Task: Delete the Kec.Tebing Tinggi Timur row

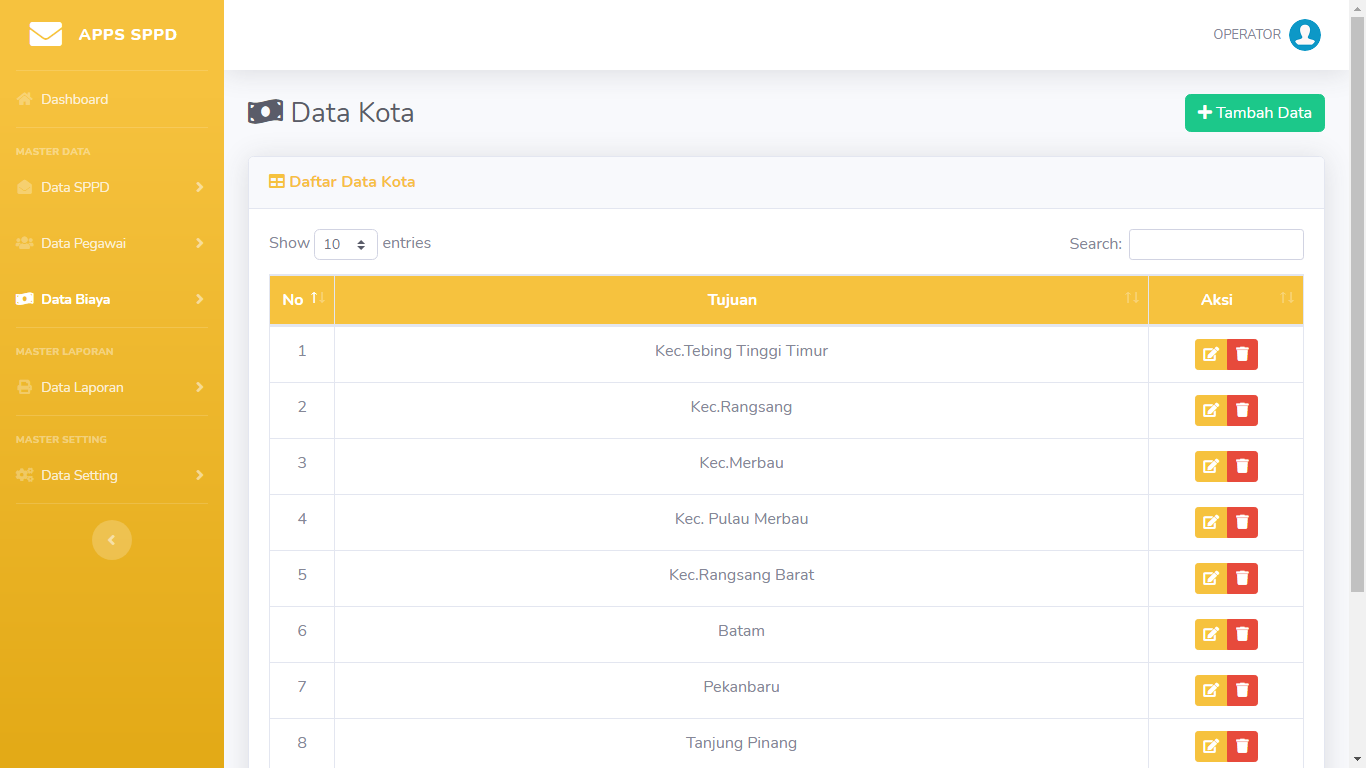Action: [1242, 354]
